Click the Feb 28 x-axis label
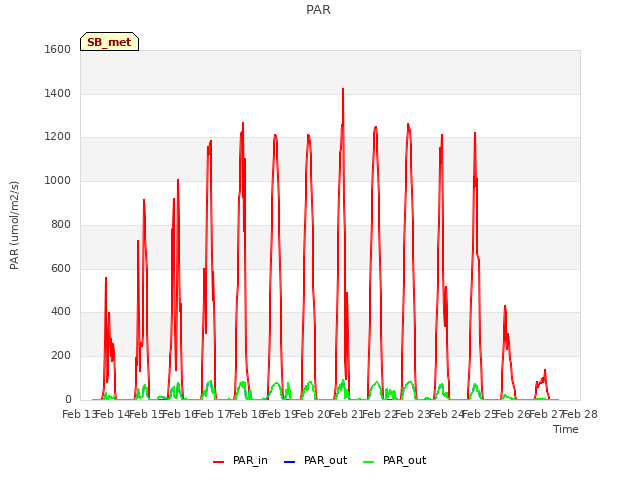 pos(581,414)
